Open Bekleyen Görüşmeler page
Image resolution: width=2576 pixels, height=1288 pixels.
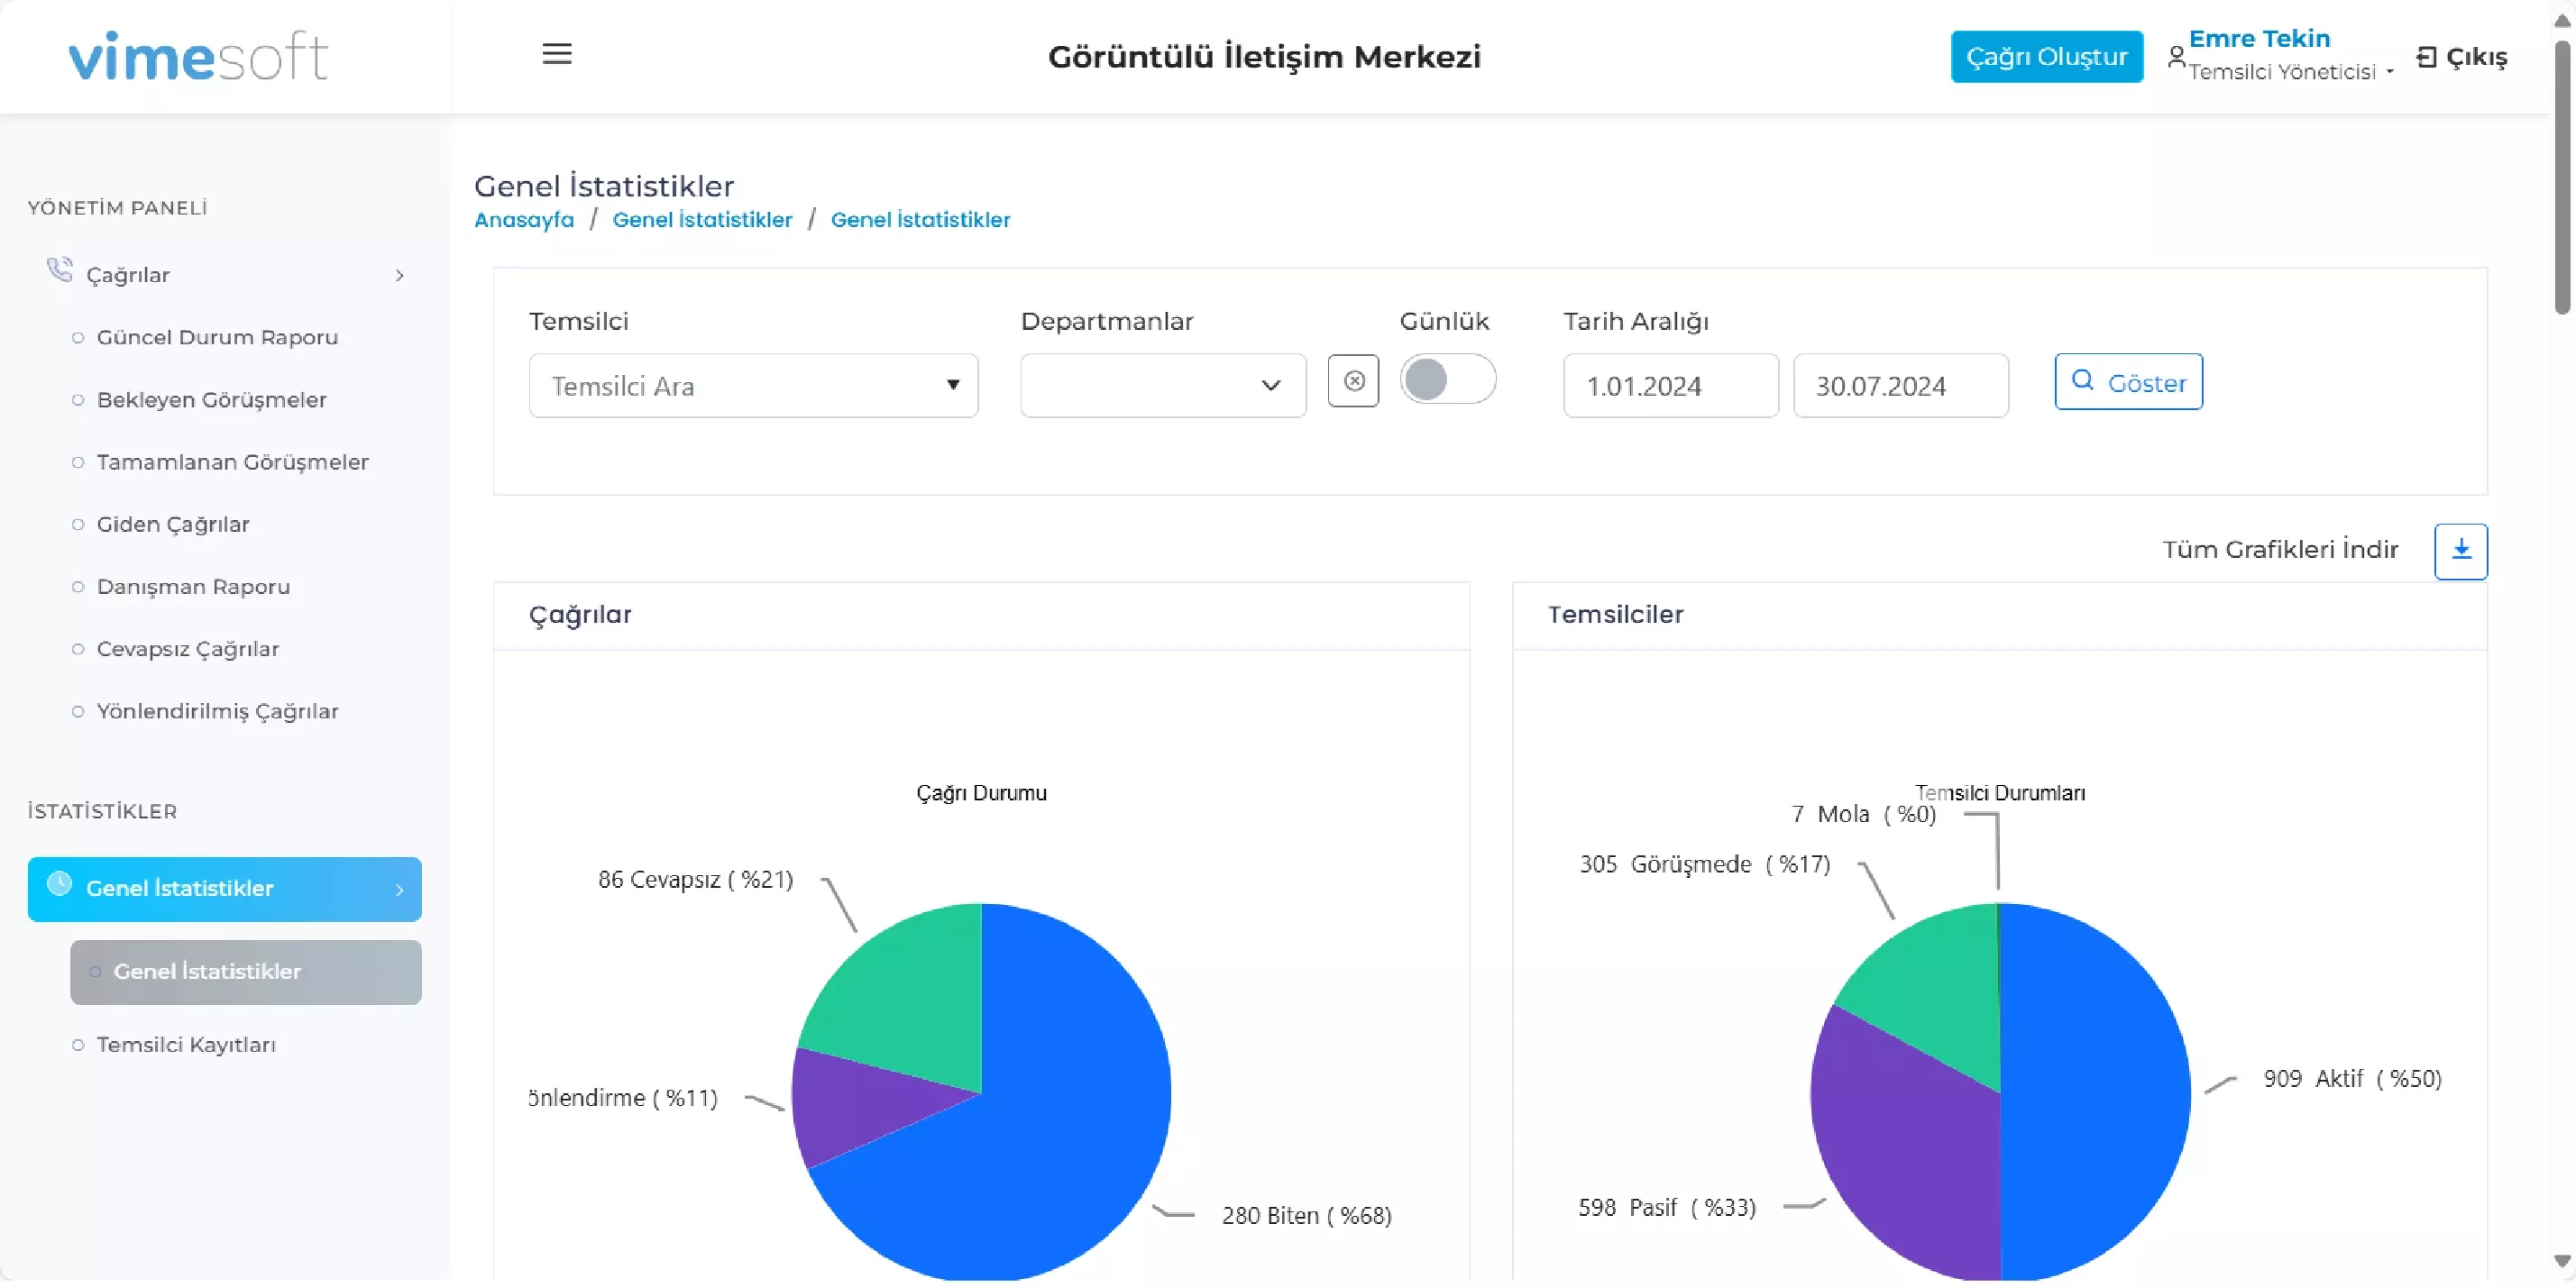pos(211,399)
